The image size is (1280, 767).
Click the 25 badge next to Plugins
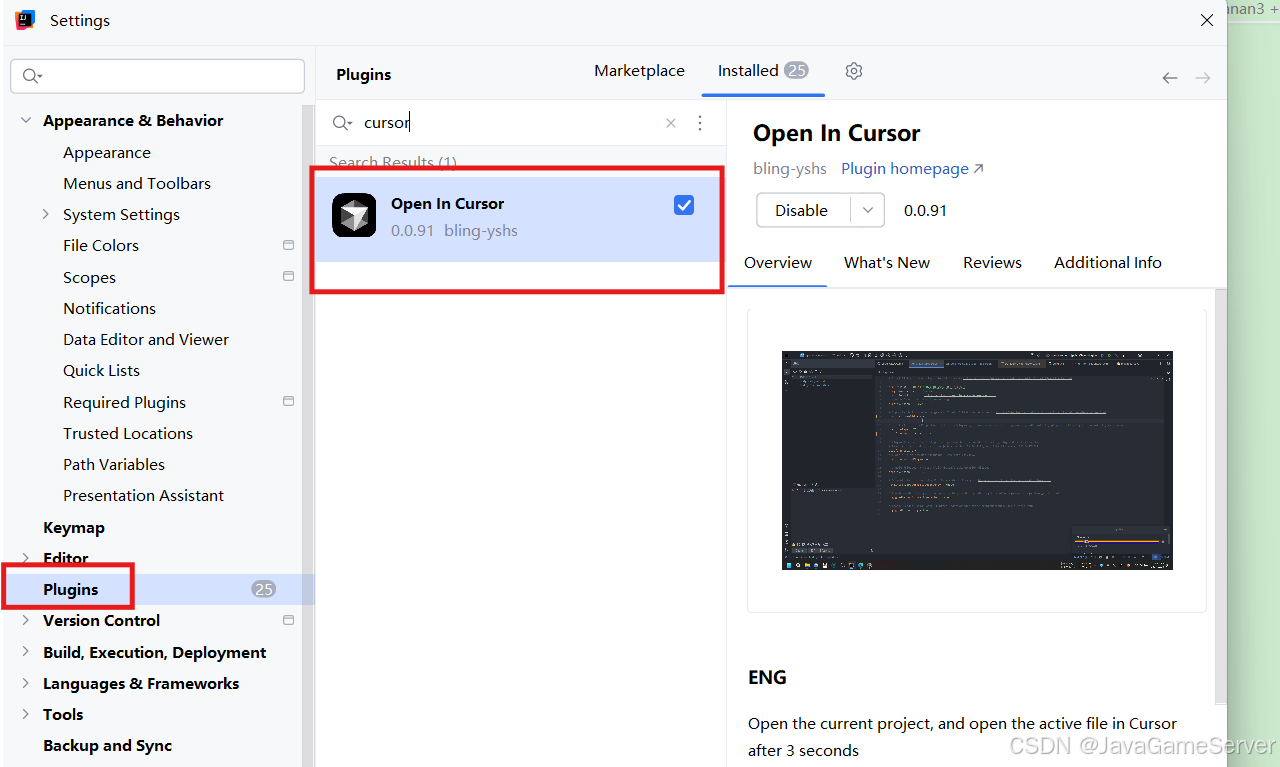coord(263,589)
